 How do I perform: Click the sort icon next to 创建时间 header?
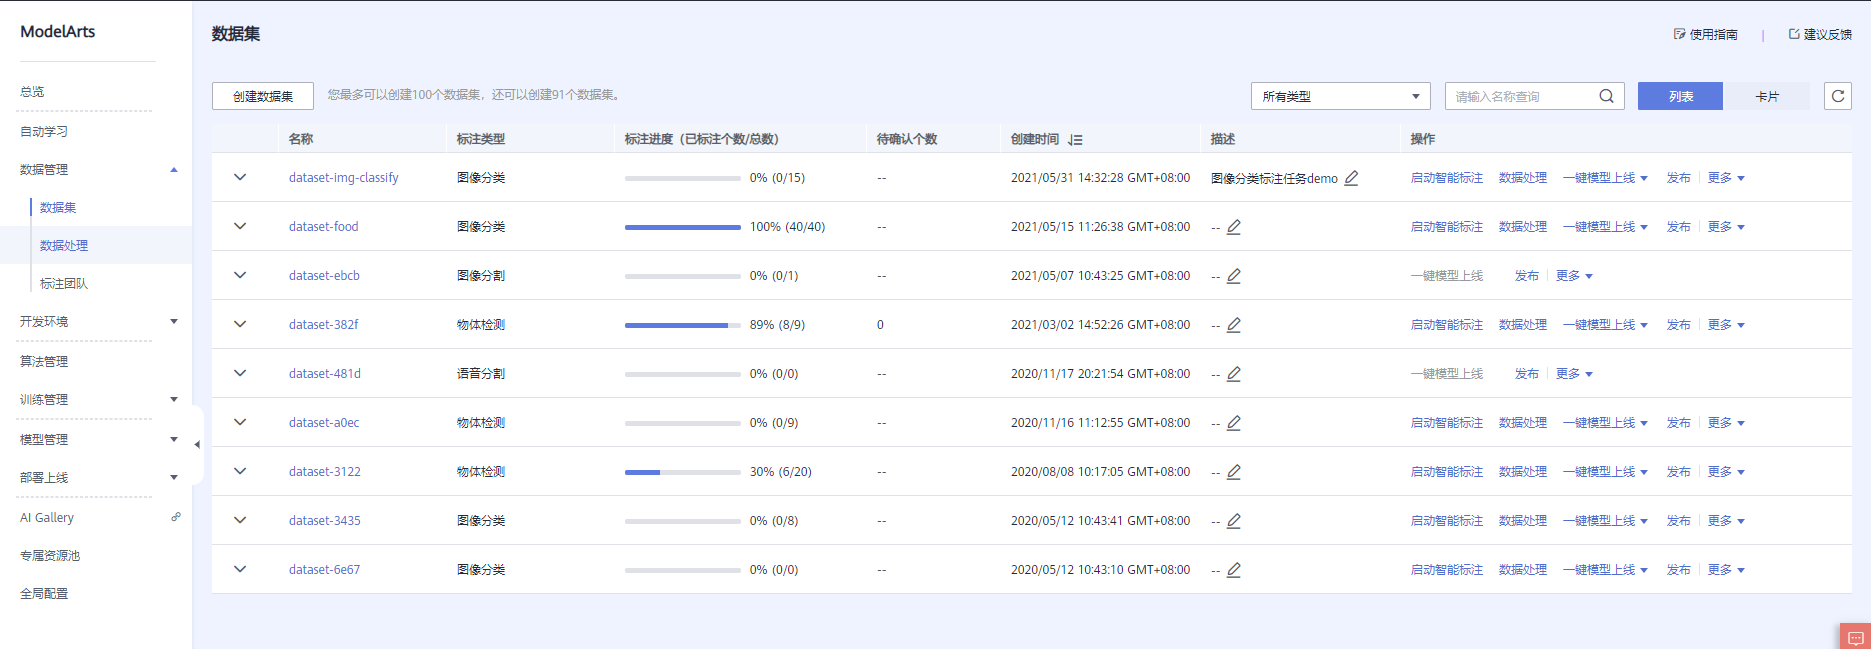[x=1075, y=140]
